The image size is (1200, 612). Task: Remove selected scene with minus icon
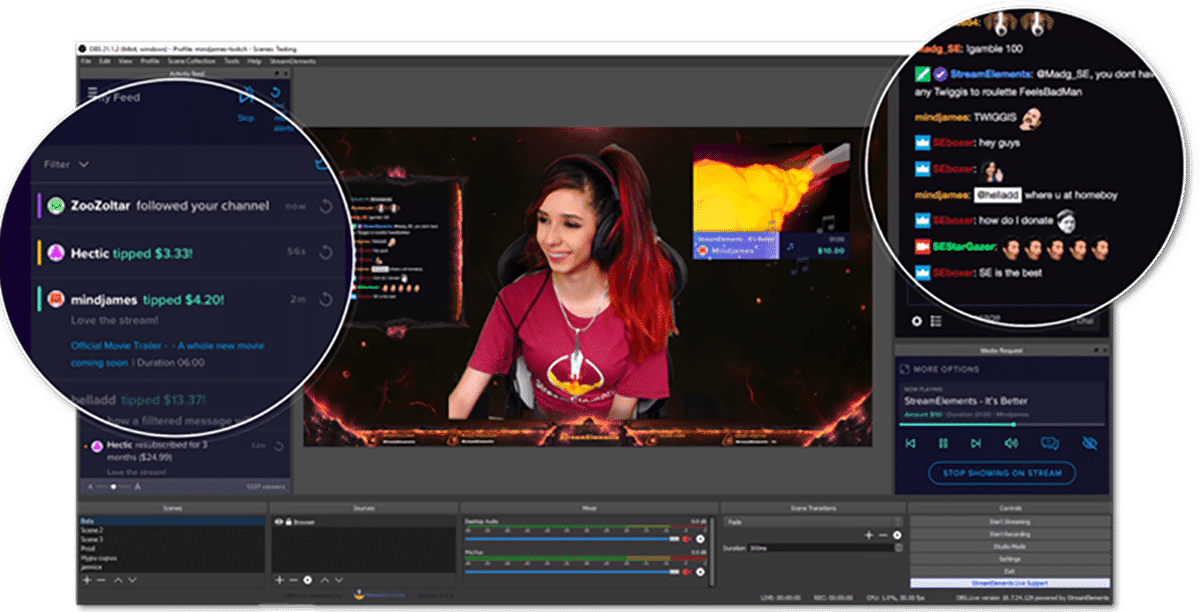(x=100, y=580)
